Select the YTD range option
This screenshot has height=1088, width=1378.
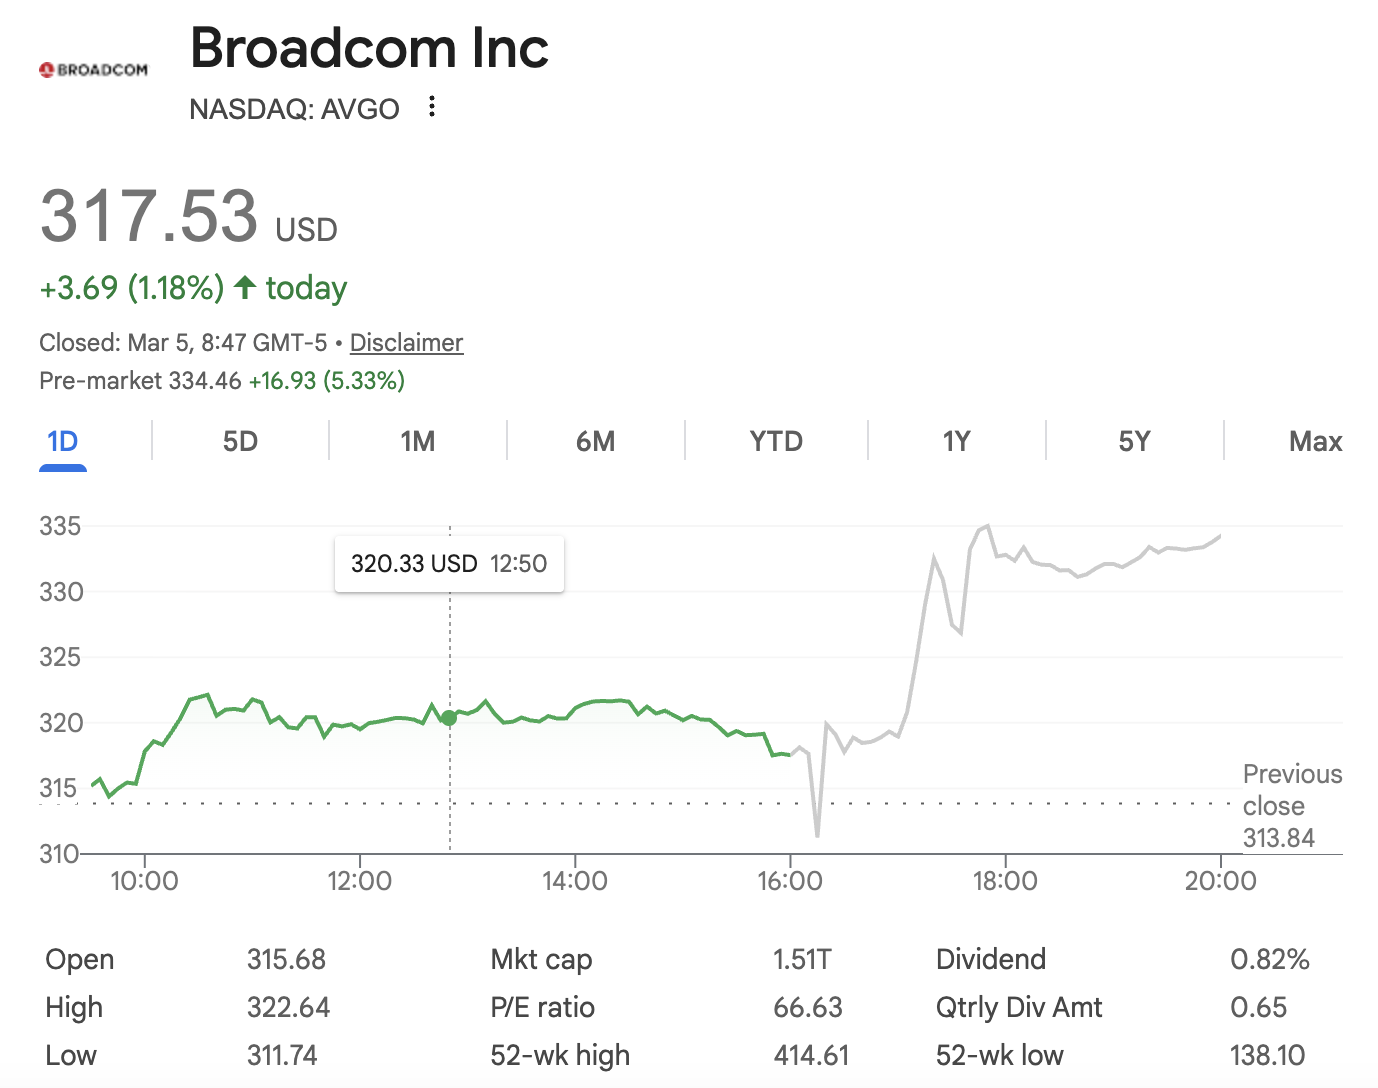coord(775,440)
